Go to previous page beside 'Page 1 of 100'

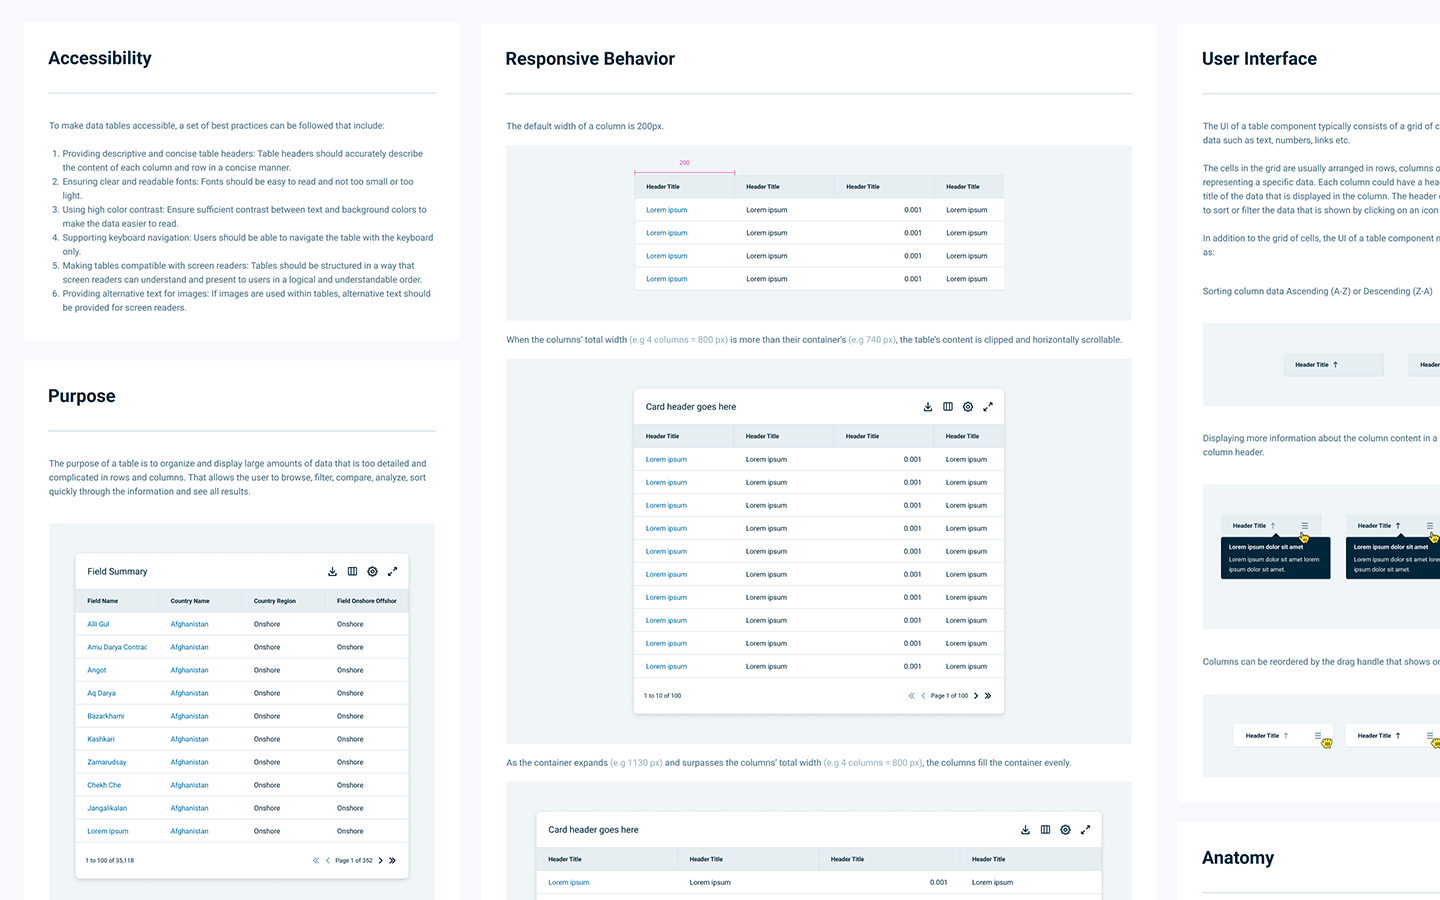[x=923, y=696]
